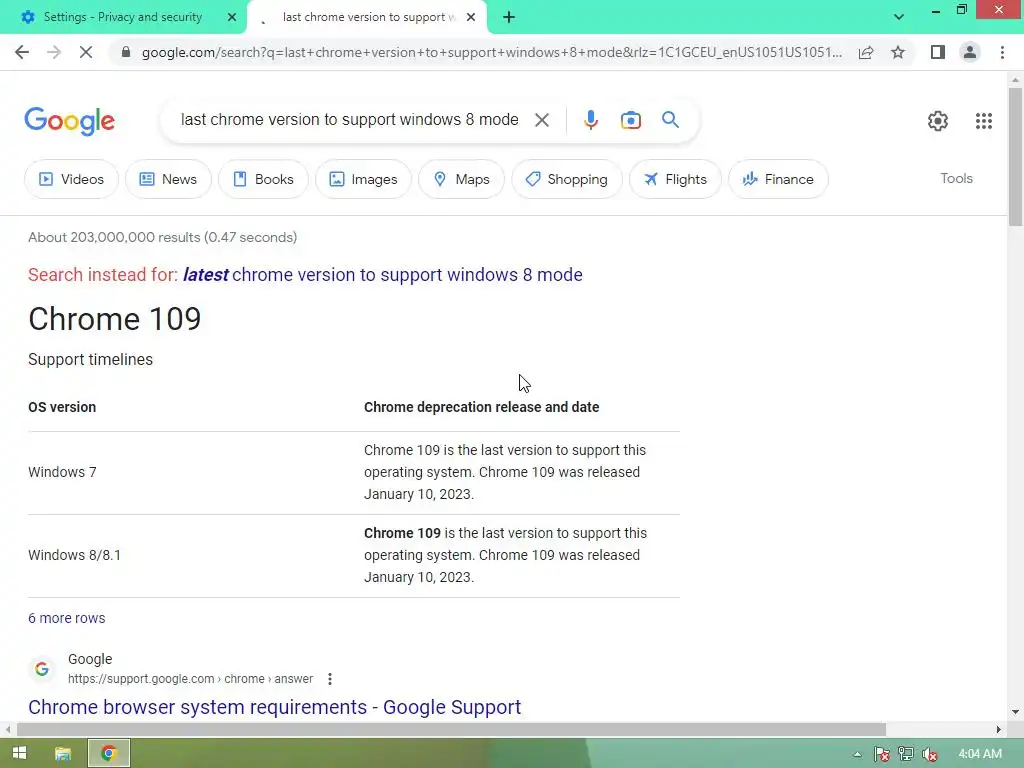1024x768 pixels.
Task: Select the Windows 7 table cell
Action: 62,472
